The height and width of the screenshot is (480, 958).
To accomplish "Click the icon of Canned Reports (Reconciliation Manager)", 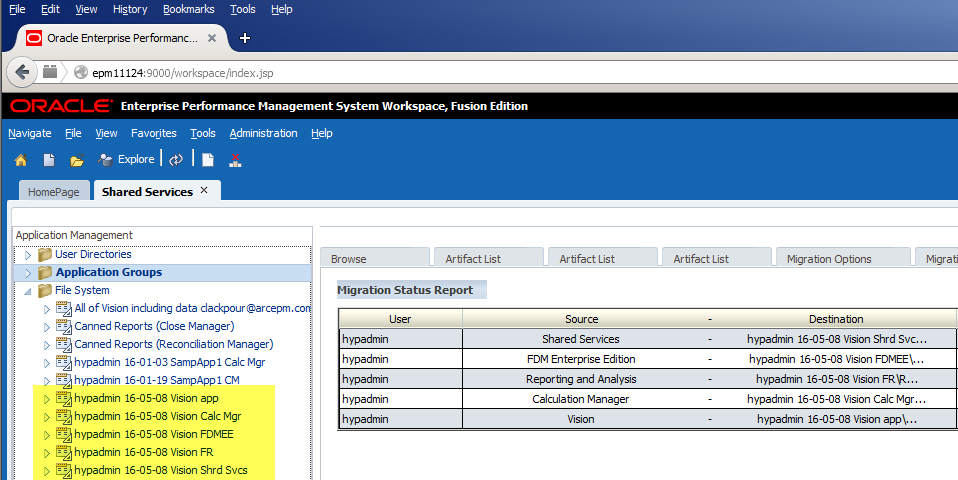I will pyautogui.click(x=64, y=344).
